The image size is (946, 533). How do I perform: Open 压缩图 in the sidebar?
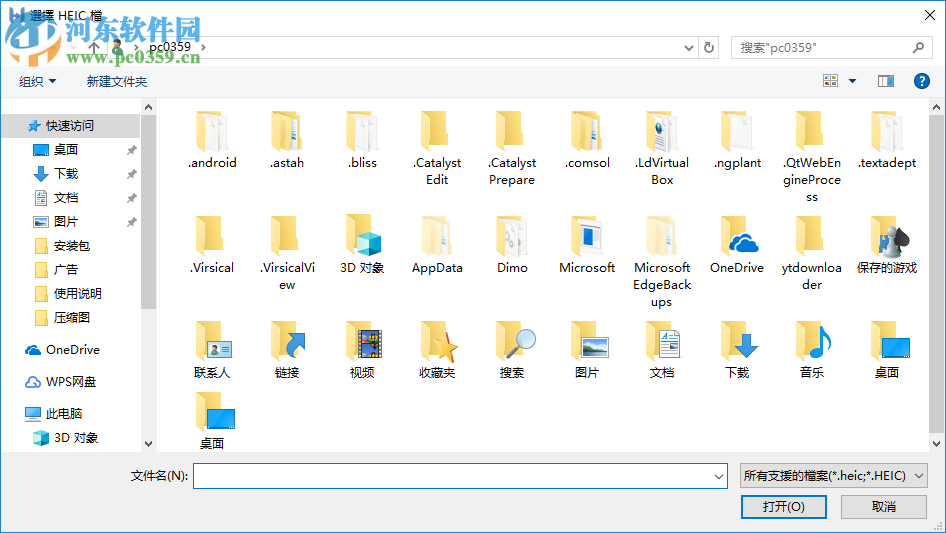click(x=71, y=318)
